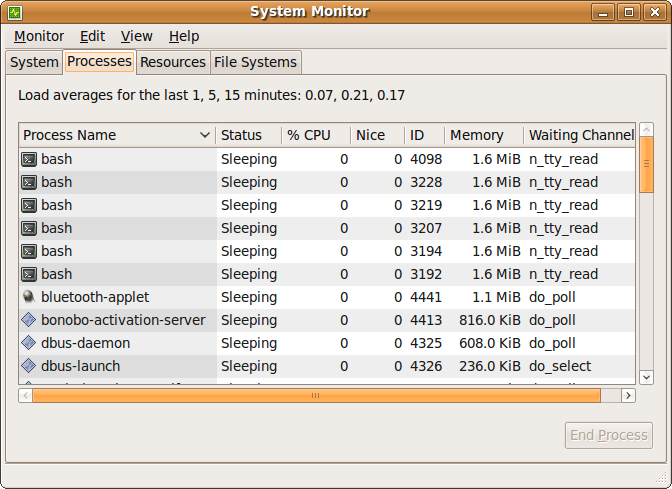Click horizontal scrollbar right arrow
Screen dimensions: 672x489
[628, 395]
